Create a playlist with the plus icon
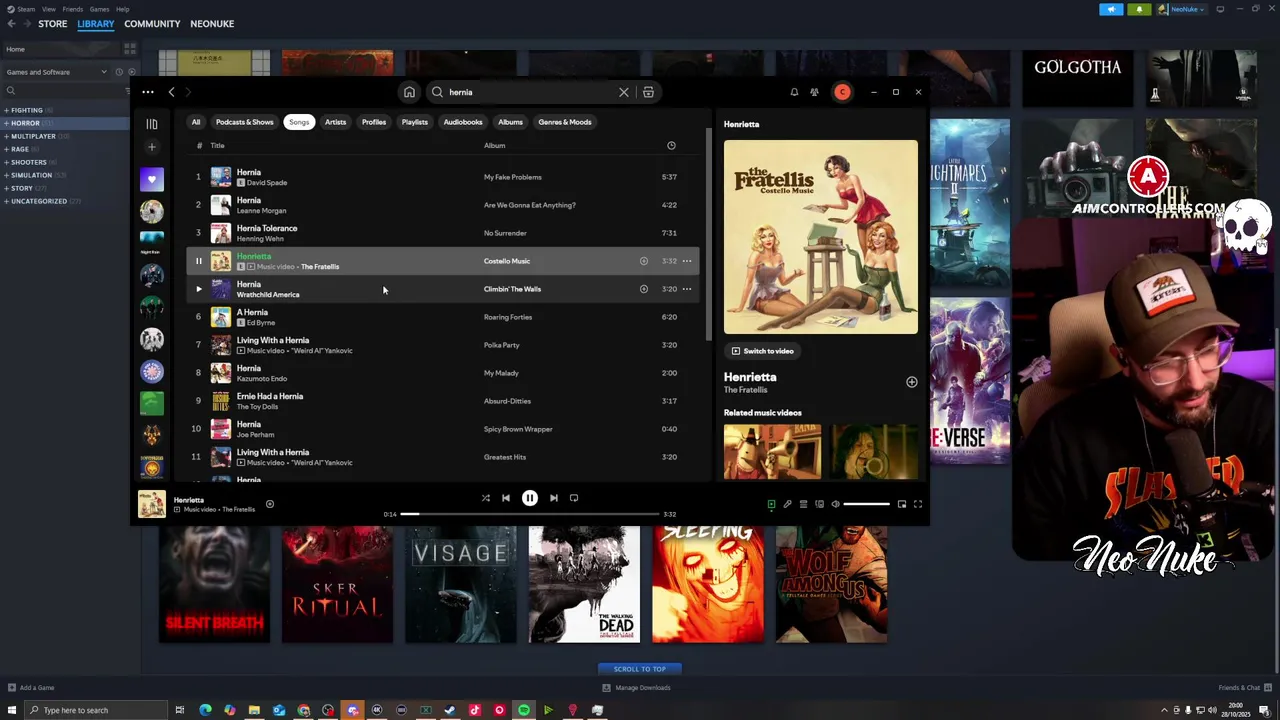Screen dimensions: 1280x720 [152, 147]
